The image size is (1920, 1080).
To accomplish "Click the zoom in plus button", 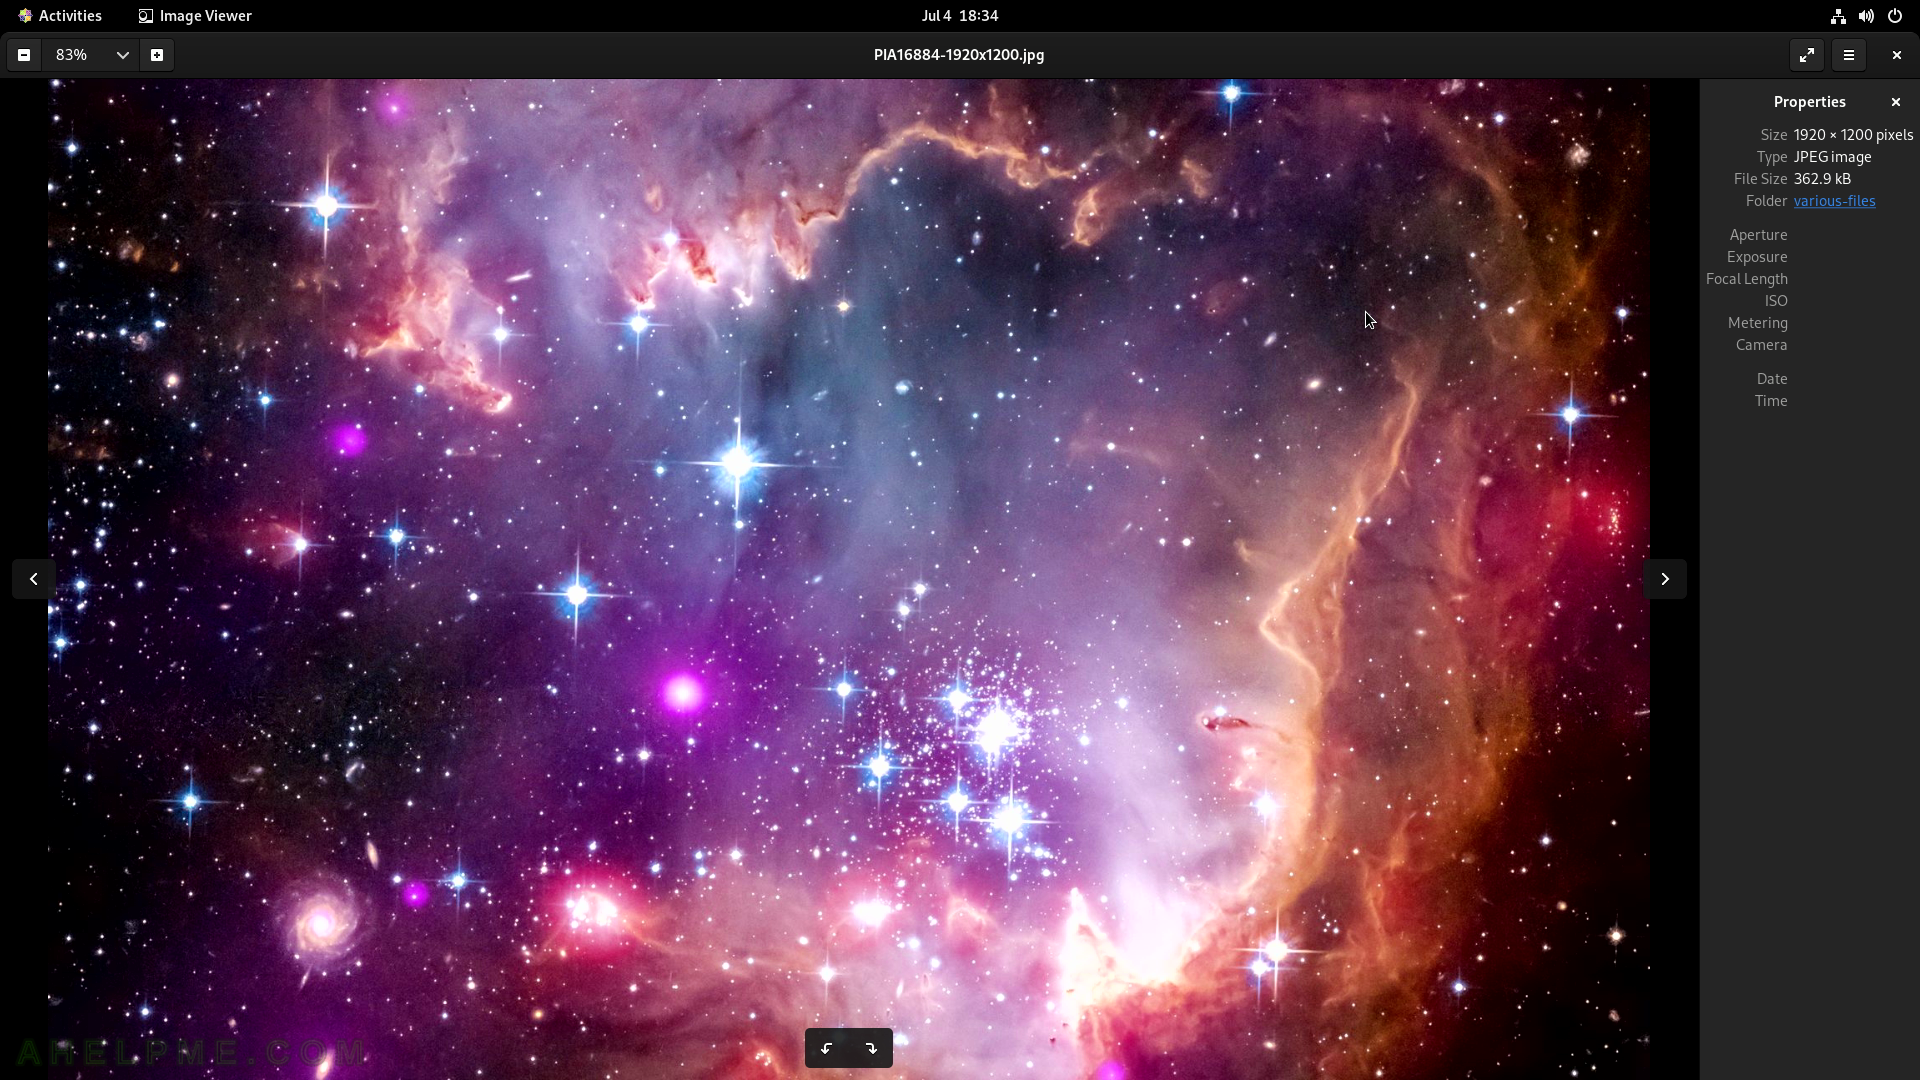I will click(x=157, y=55).
